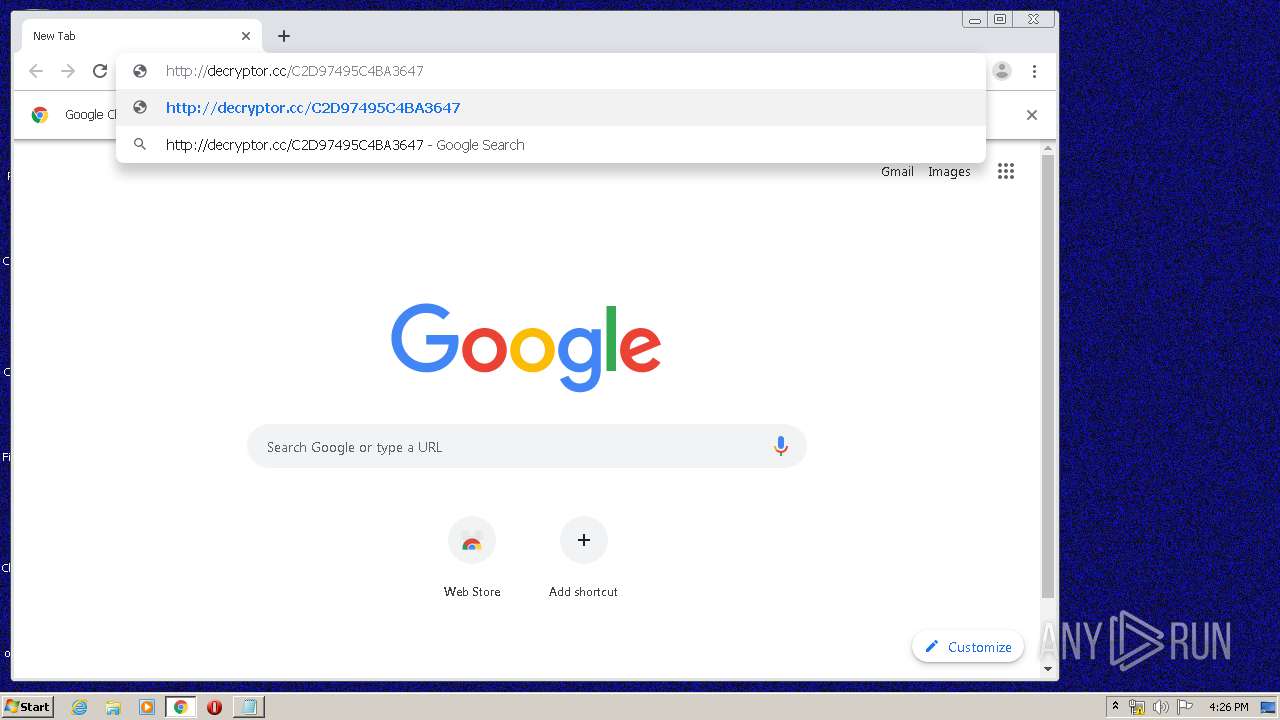Choose the decryptor.cc Google Search suggestion

551,145
